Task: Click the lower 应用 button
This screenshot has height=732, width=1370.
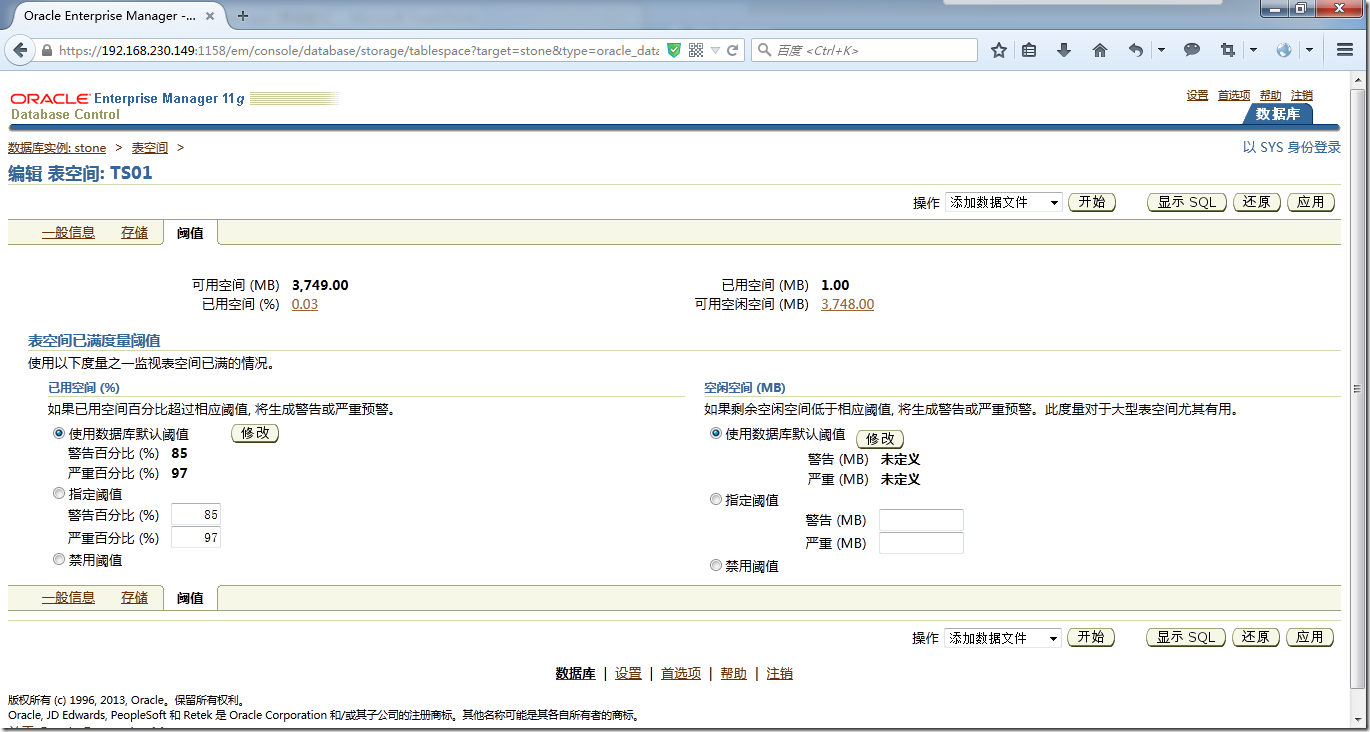Action: (x=1311, y=637)
